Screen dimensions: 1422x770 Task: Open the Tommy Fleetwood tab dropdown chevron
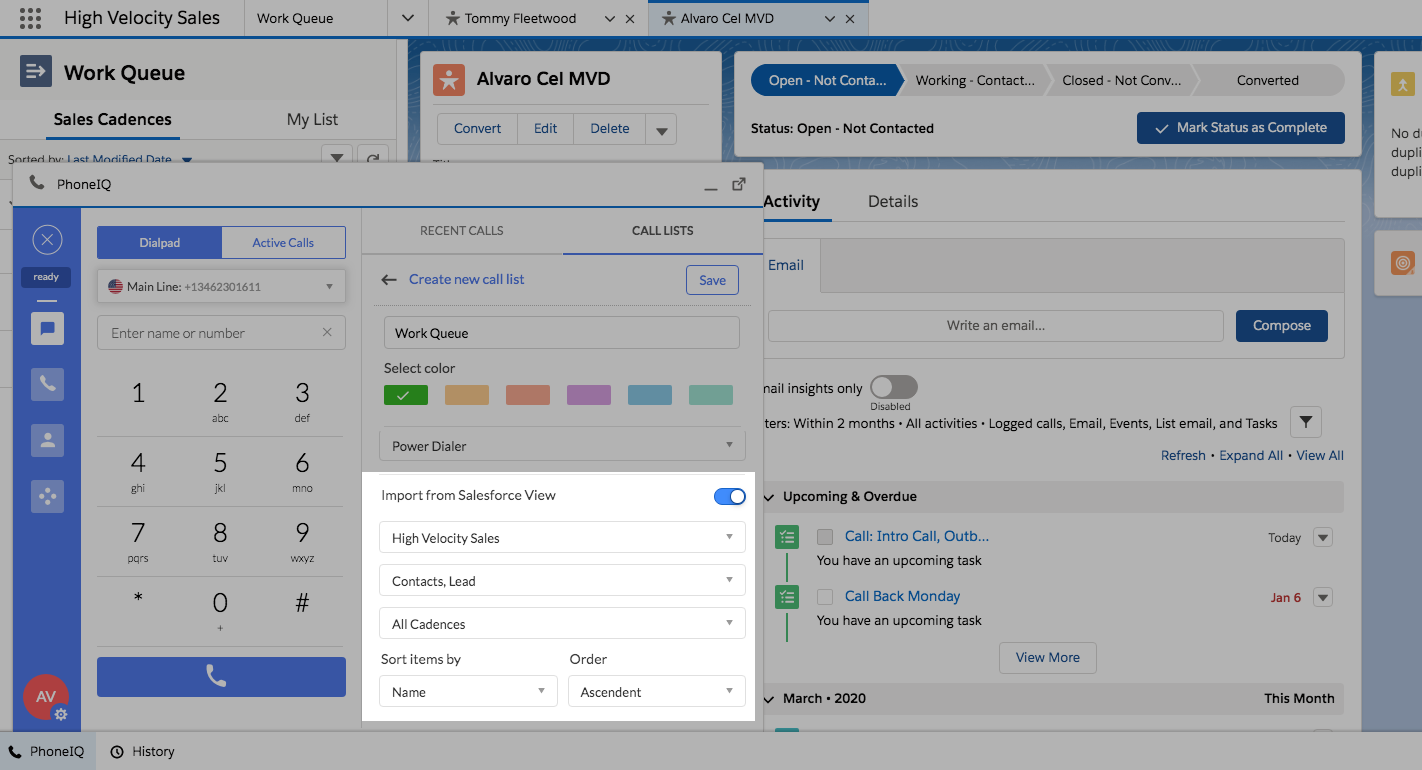point(609,19)
